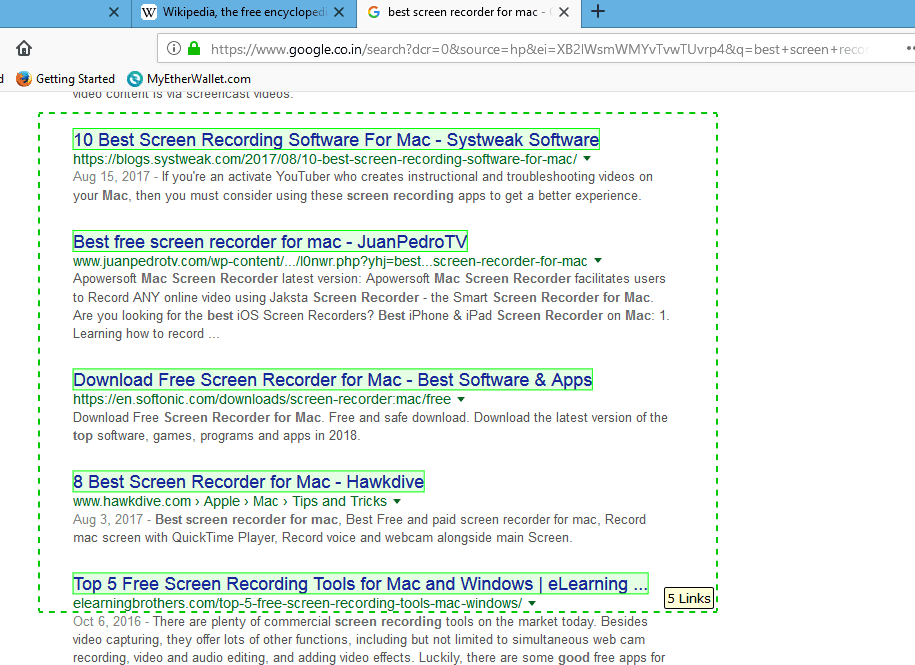This screenshot has width=915, height=665.
Task: Expand dropdown arrow beside hawkdive breadcrumb
Action: [x=397, y=501]
